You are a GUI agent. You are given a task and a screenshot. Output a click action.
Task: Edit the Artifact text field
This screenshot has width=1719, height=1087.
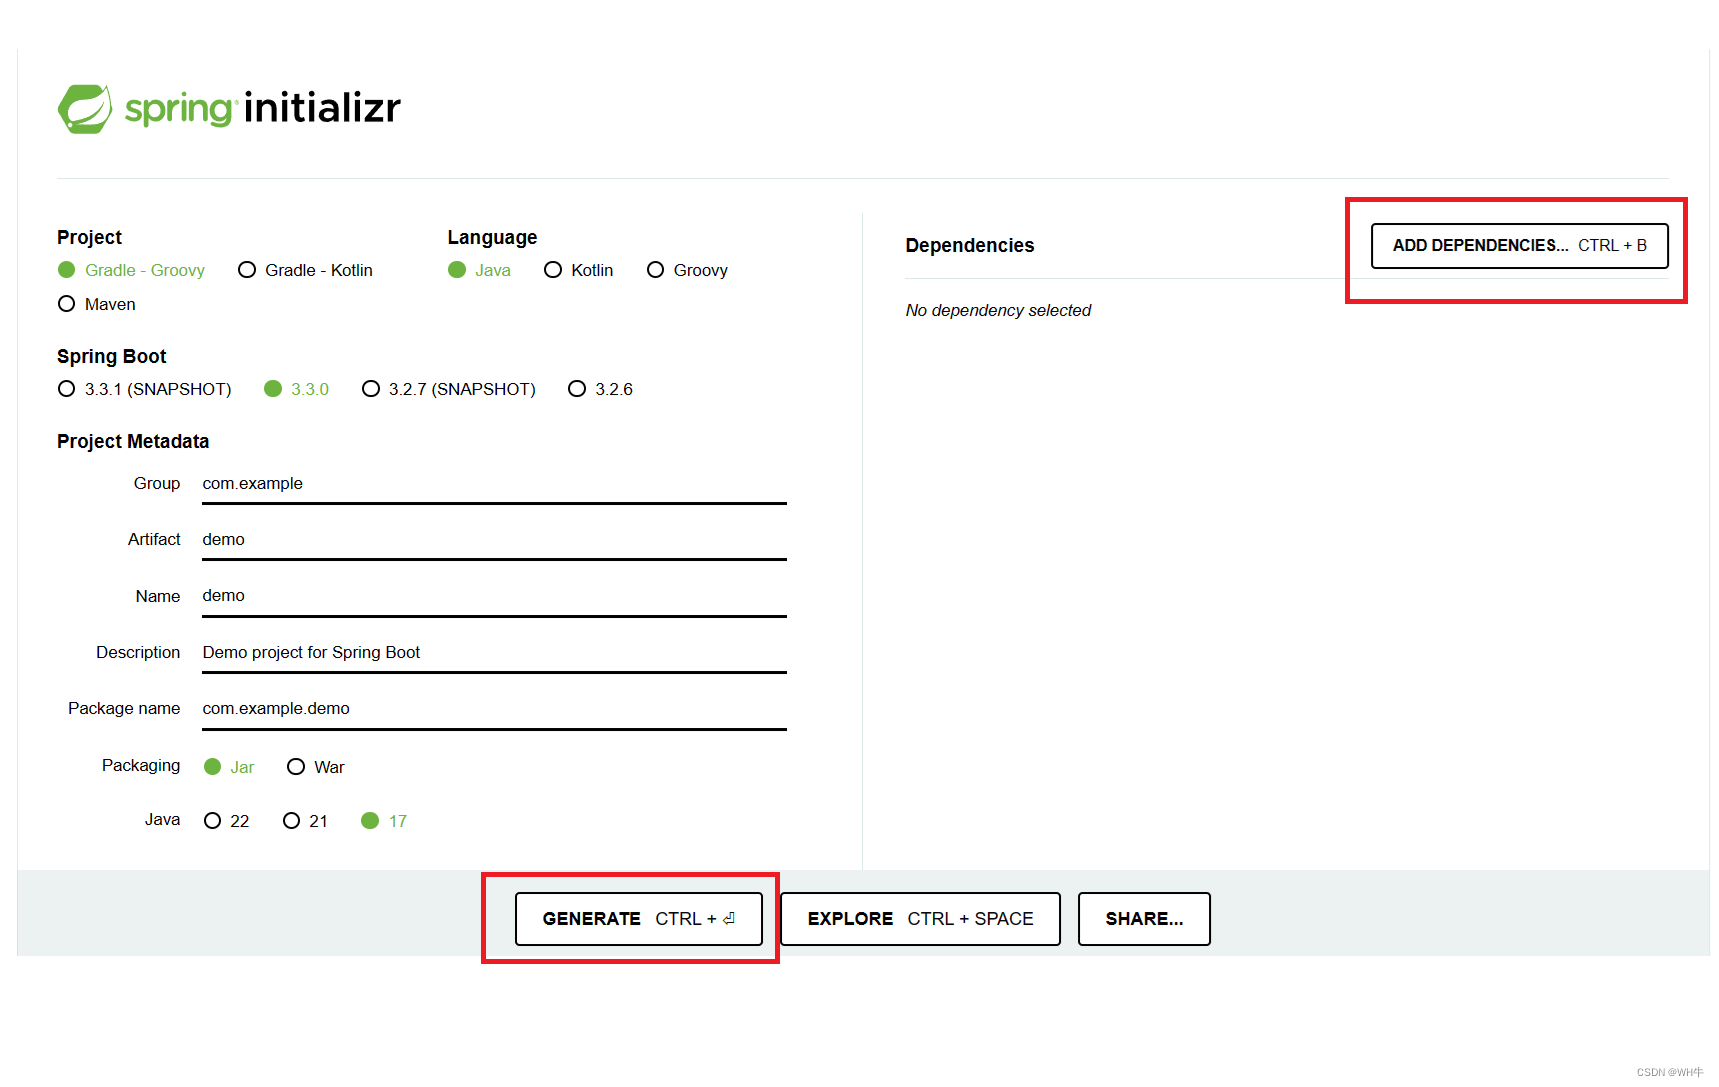[x=494, y=540]
